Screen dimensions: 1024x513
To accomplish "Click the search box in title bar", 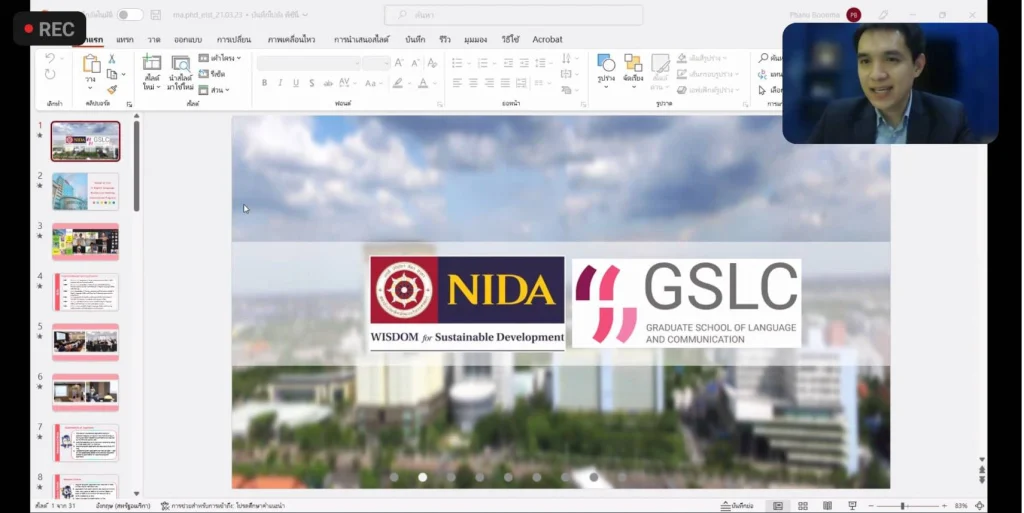I will click(513, 14).
